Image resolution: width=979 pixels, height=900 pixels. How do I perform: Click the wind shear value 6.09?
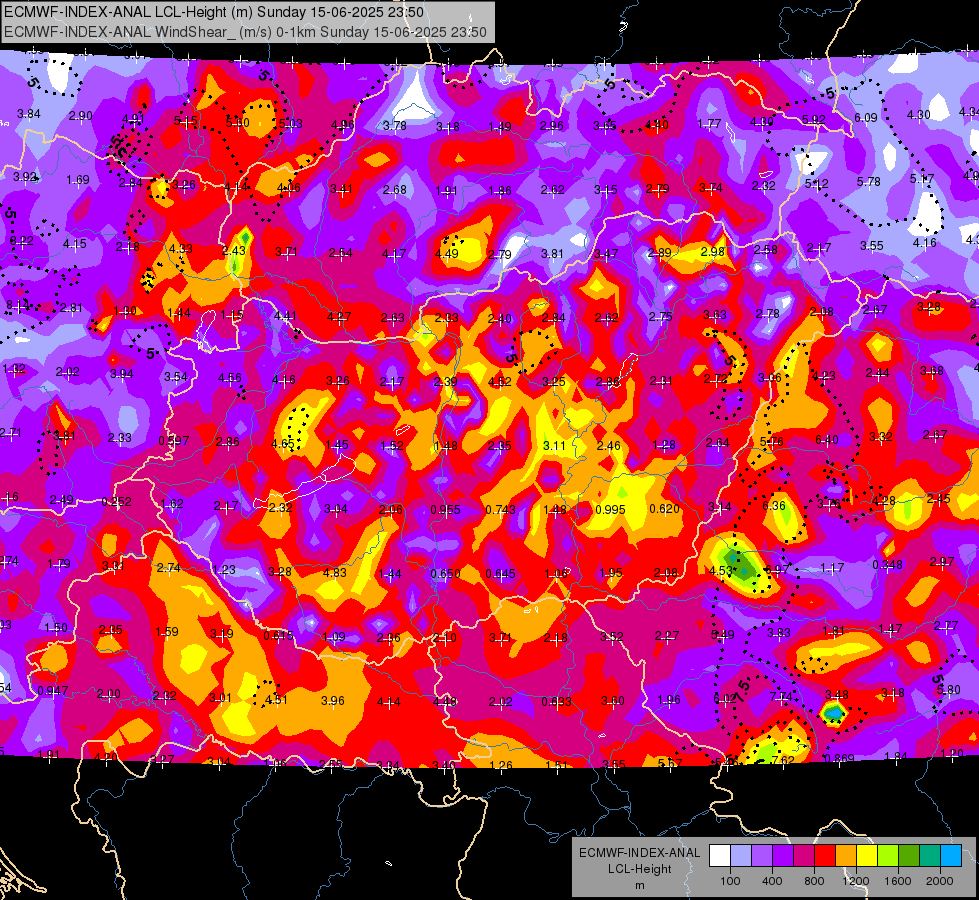click(x=866, y=117)
